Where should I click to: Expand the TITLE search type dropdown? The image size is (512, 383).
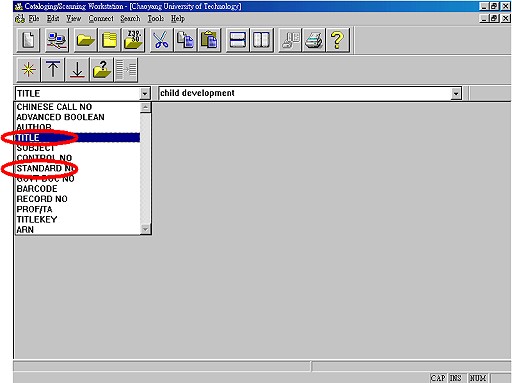pyautogui.click(x=145, y=94)
